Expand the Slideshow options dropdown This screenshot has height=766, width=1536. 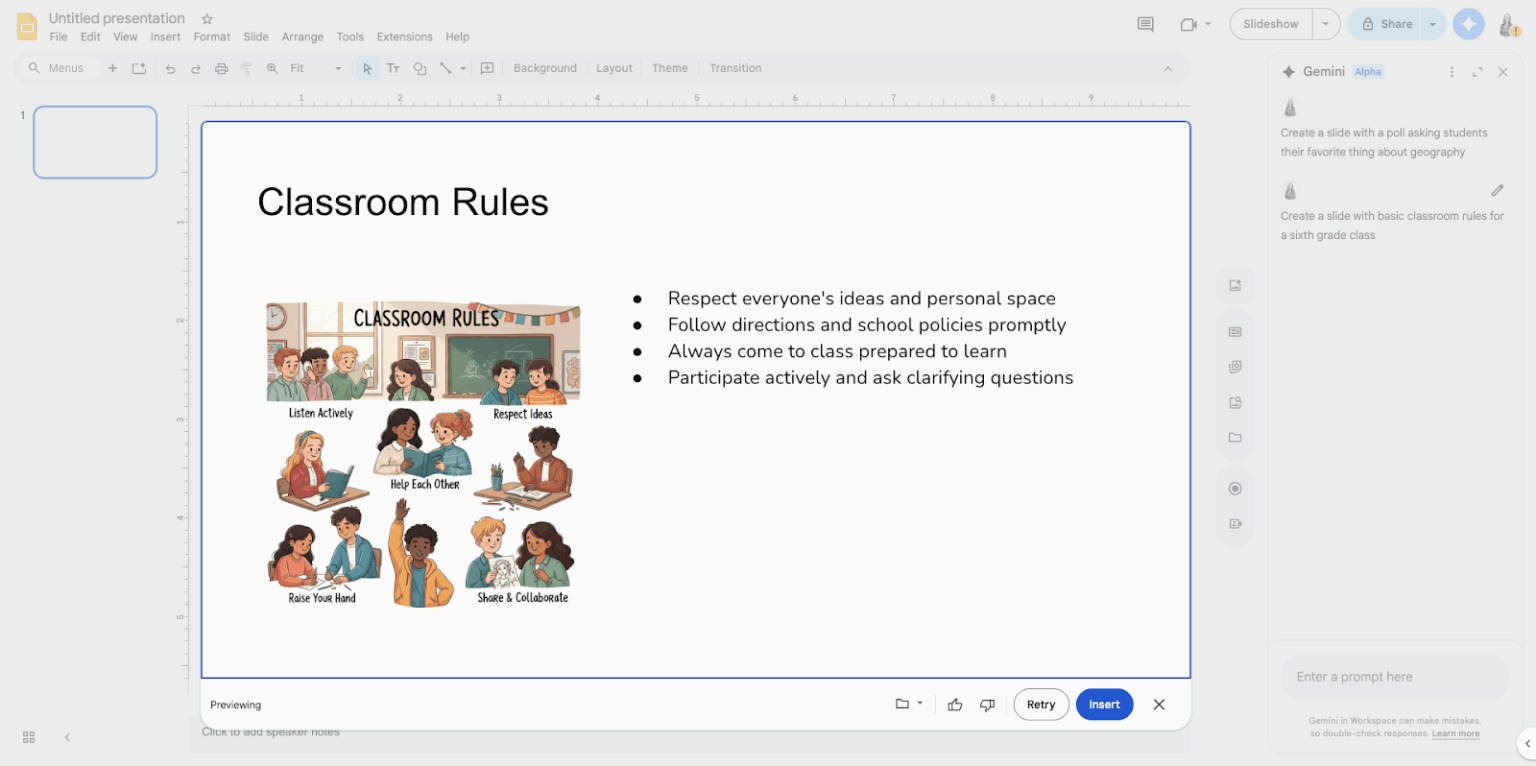tap(1325, 23)
